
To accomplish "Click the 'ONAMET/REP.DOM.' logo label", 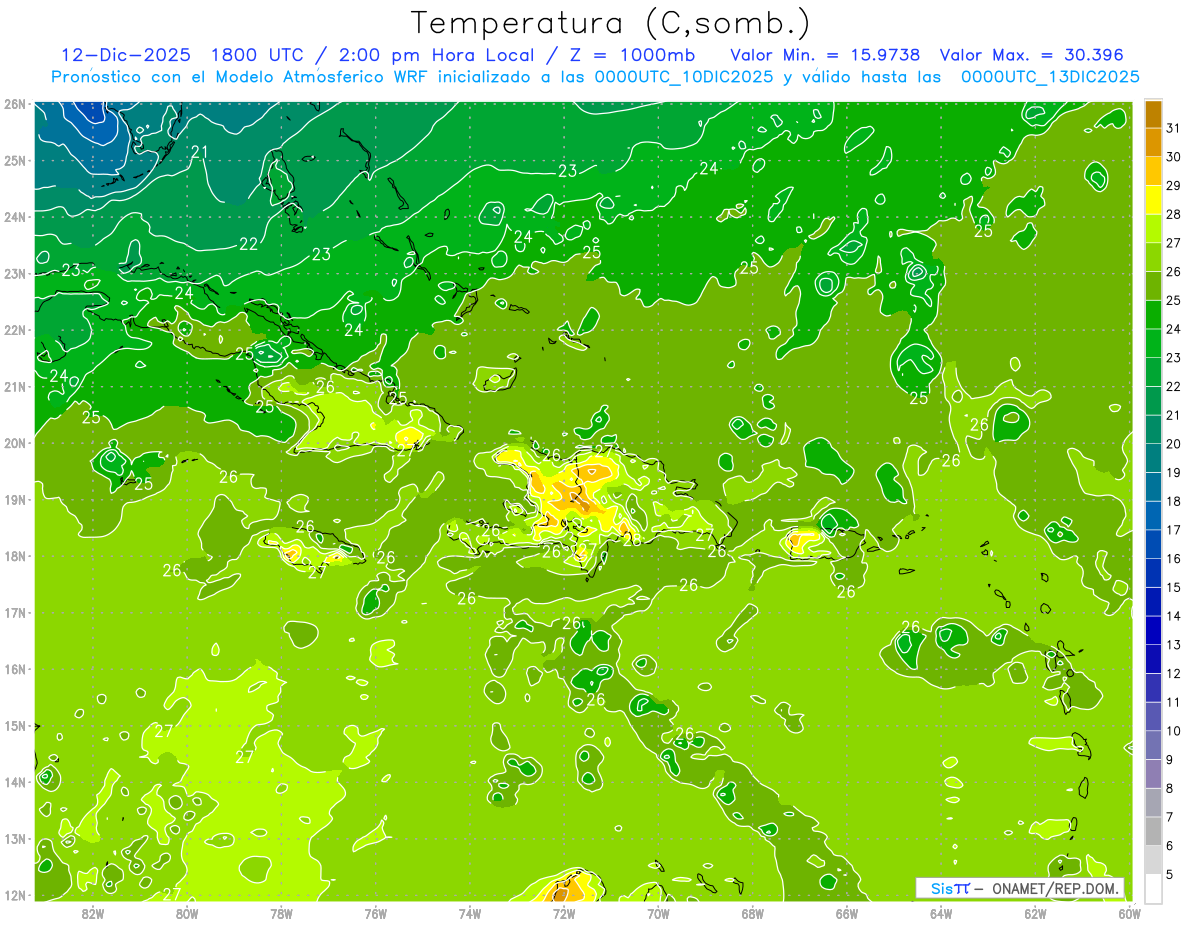I will [x=1057, y=889].
